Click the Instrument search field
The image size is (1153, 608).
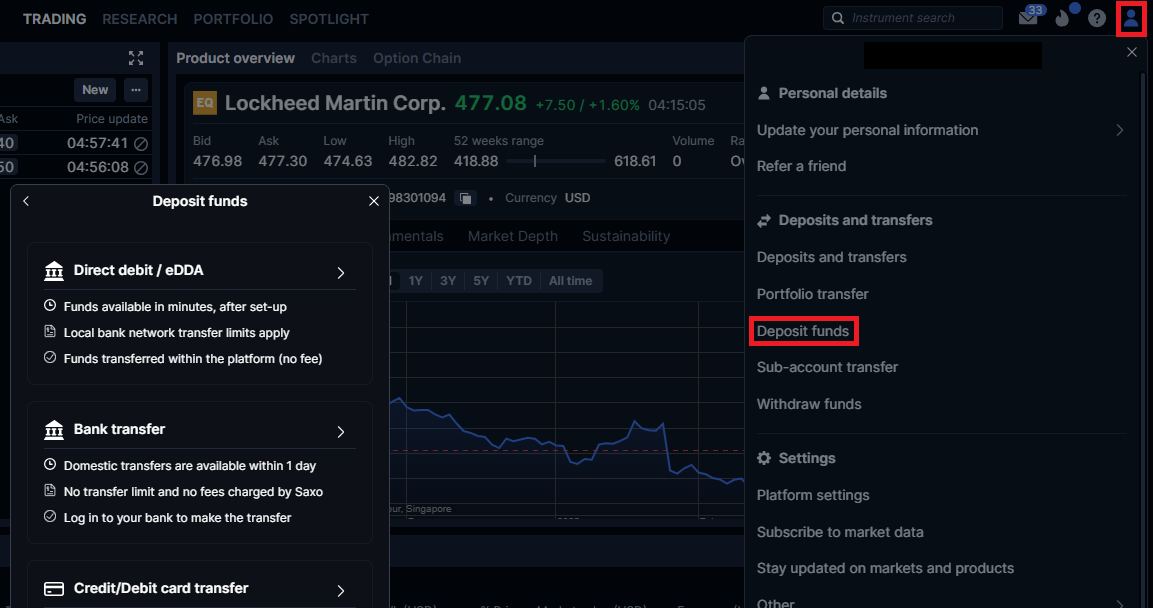tap(913, 18)
